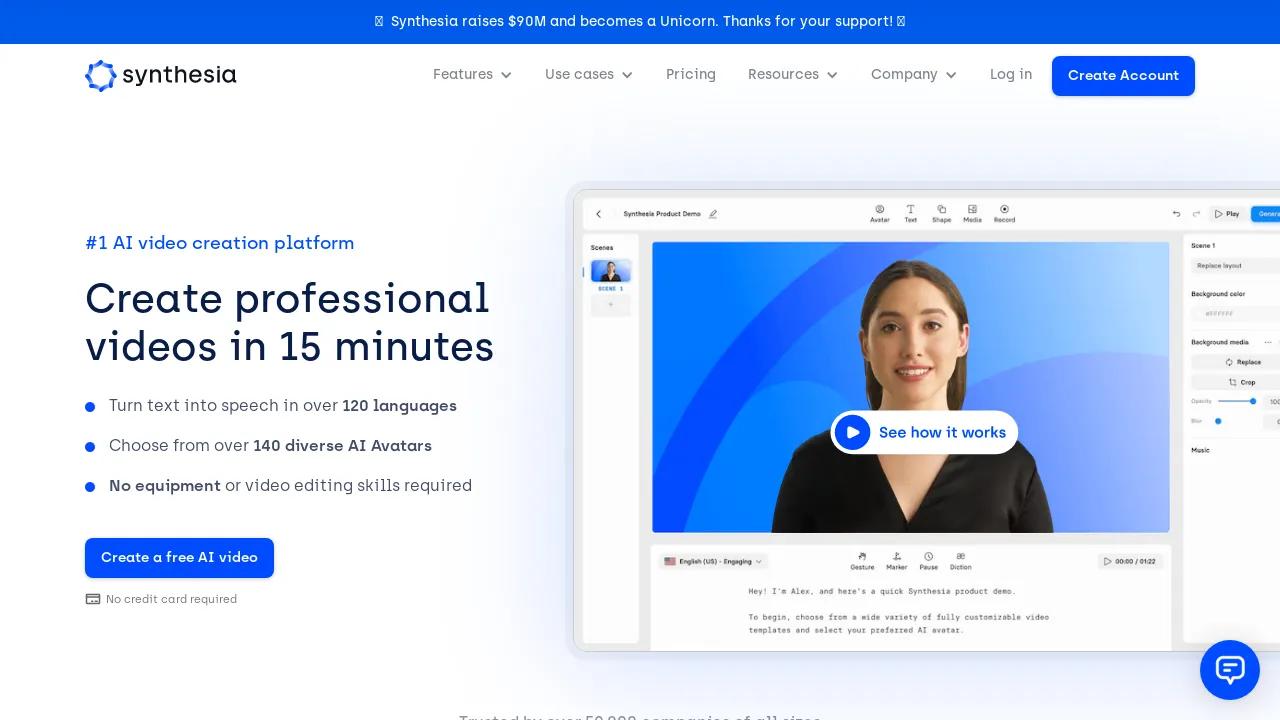This screenshot has width=1280, height=720.
Task: Click the Opacity slider handle
Action: [x=1253, y=401]
